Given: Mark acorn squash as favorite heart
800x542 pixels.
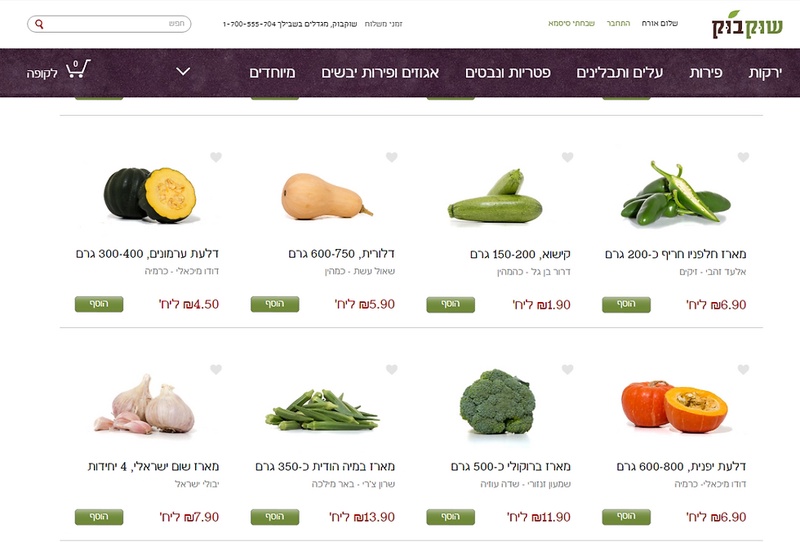Looking at the screenshot, I should pos(216,157).
